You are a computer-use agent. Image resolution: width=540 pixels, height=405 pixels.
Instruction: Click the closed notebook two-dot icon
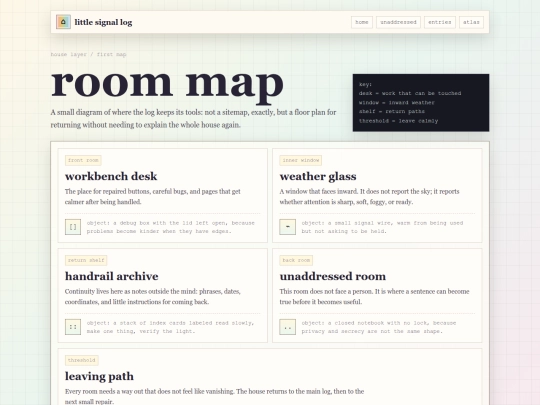(288, 327)
